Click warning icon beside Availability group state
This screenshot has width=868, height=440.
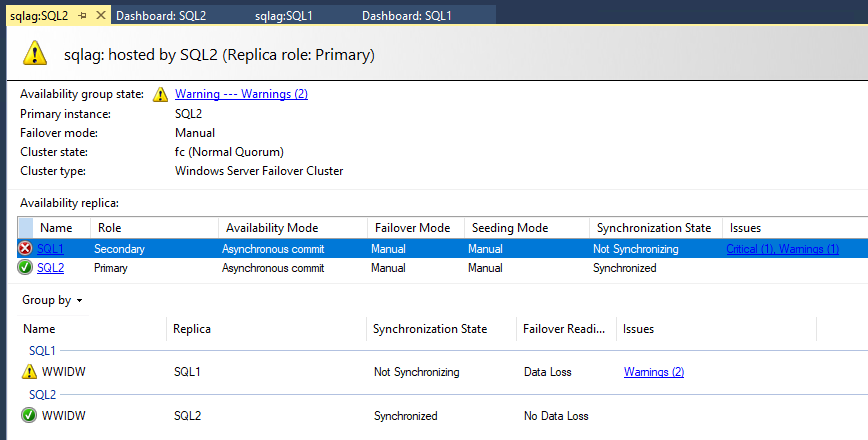160,95
